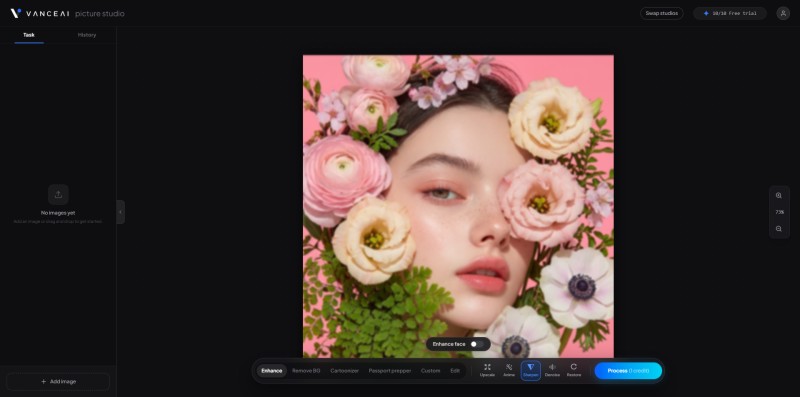This screenshot has width=800, height=397.
Task: Toggle the Enhance face switch
Action: (477, 344)
